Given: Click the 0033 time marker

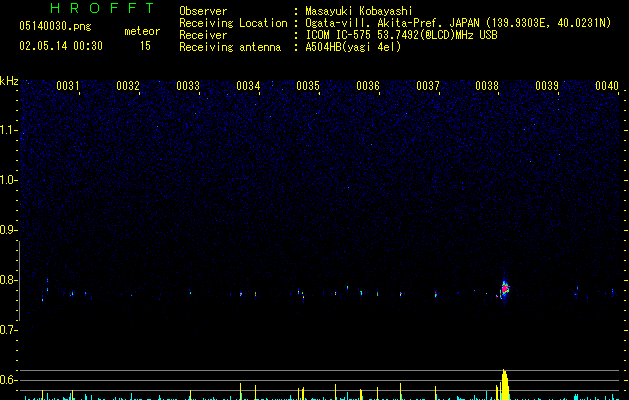Looking at the screenshot, I should coord(188,86).
